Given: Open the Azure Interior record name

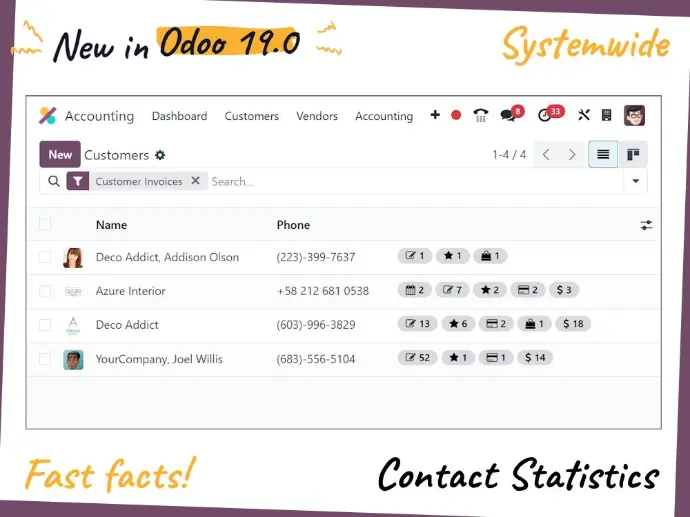Looking at the screenshot, I should pos(131,291).
